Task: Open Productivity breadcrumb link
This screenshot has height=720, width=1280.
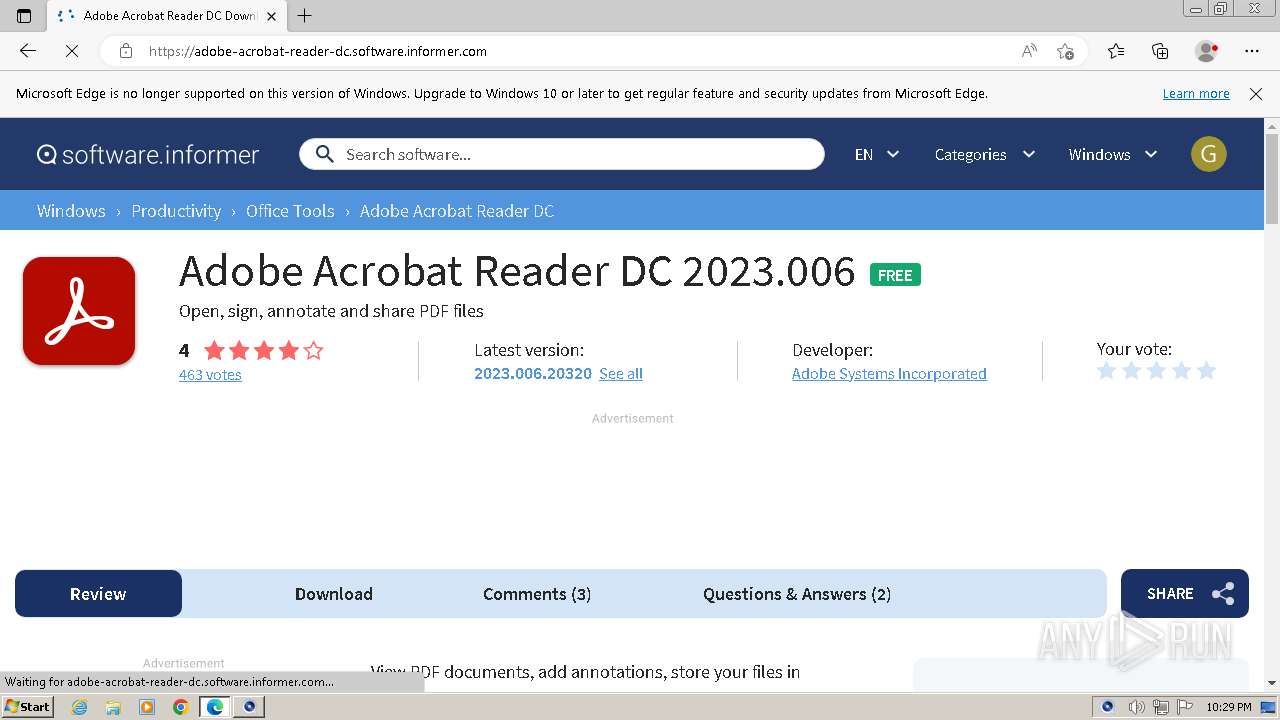Action: [176, 211]
